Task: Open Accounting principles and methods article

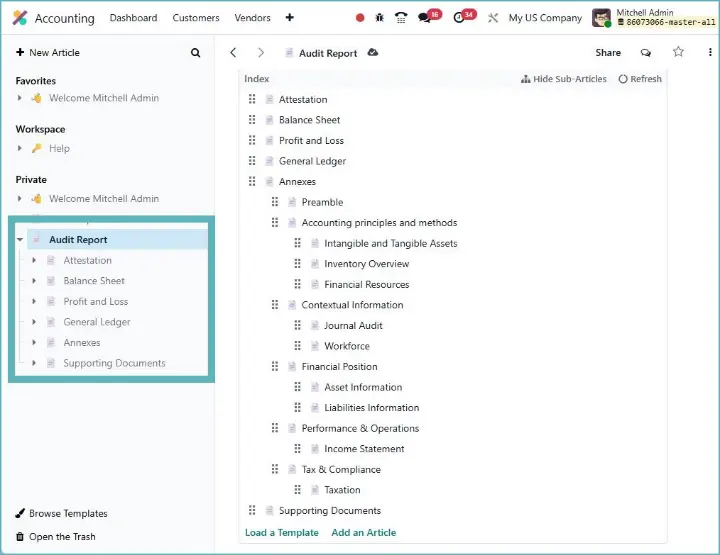Action: pos(379,223)
